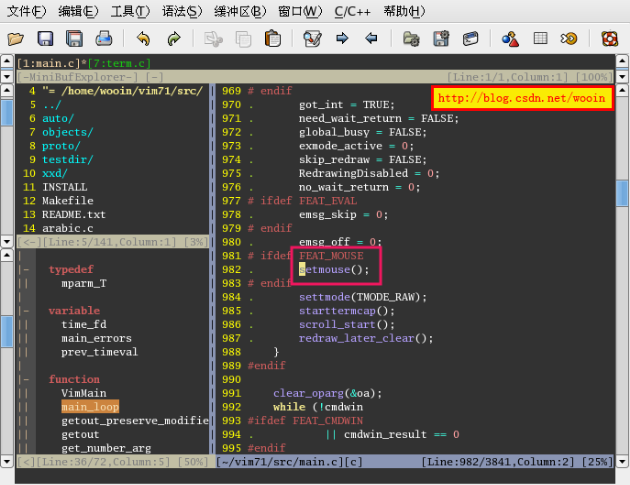Open Find and Replace from the toolbar
This screenshot has width=630, height=485.
312,39
